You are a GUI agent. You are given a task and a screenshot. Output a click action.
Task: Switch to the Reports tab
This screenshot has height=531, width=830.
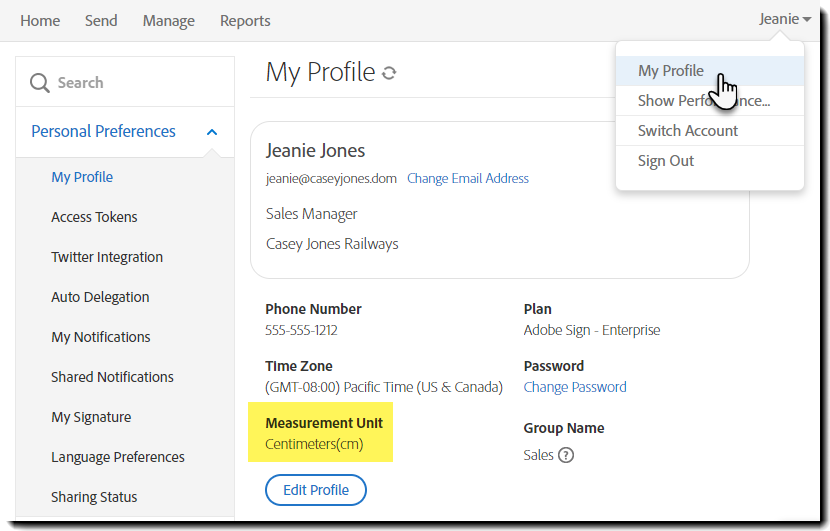(245, 20)
